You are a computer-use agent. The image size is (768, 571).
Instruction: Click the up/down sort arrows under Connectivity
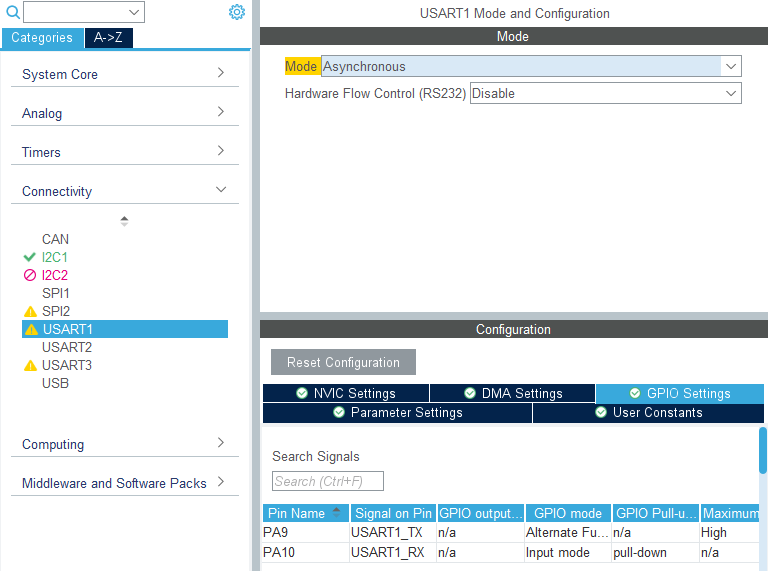click(x=124, y=221)
